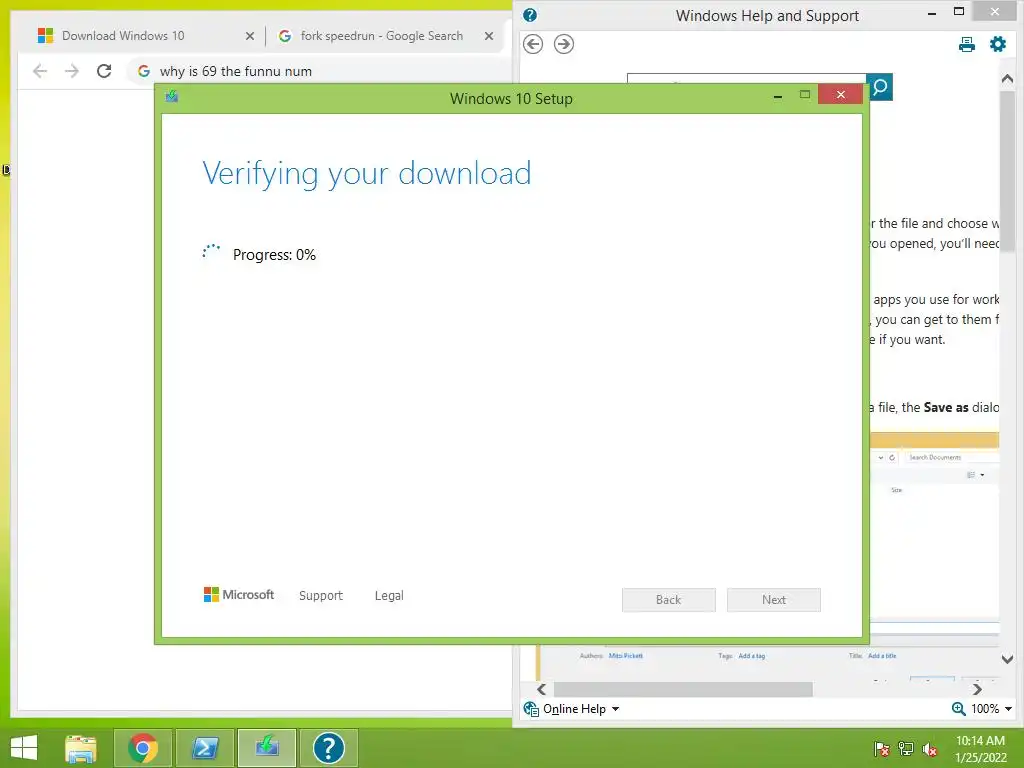Click the 'Verifying your download' heading
Screen dimensions: 1024x768
366,174
